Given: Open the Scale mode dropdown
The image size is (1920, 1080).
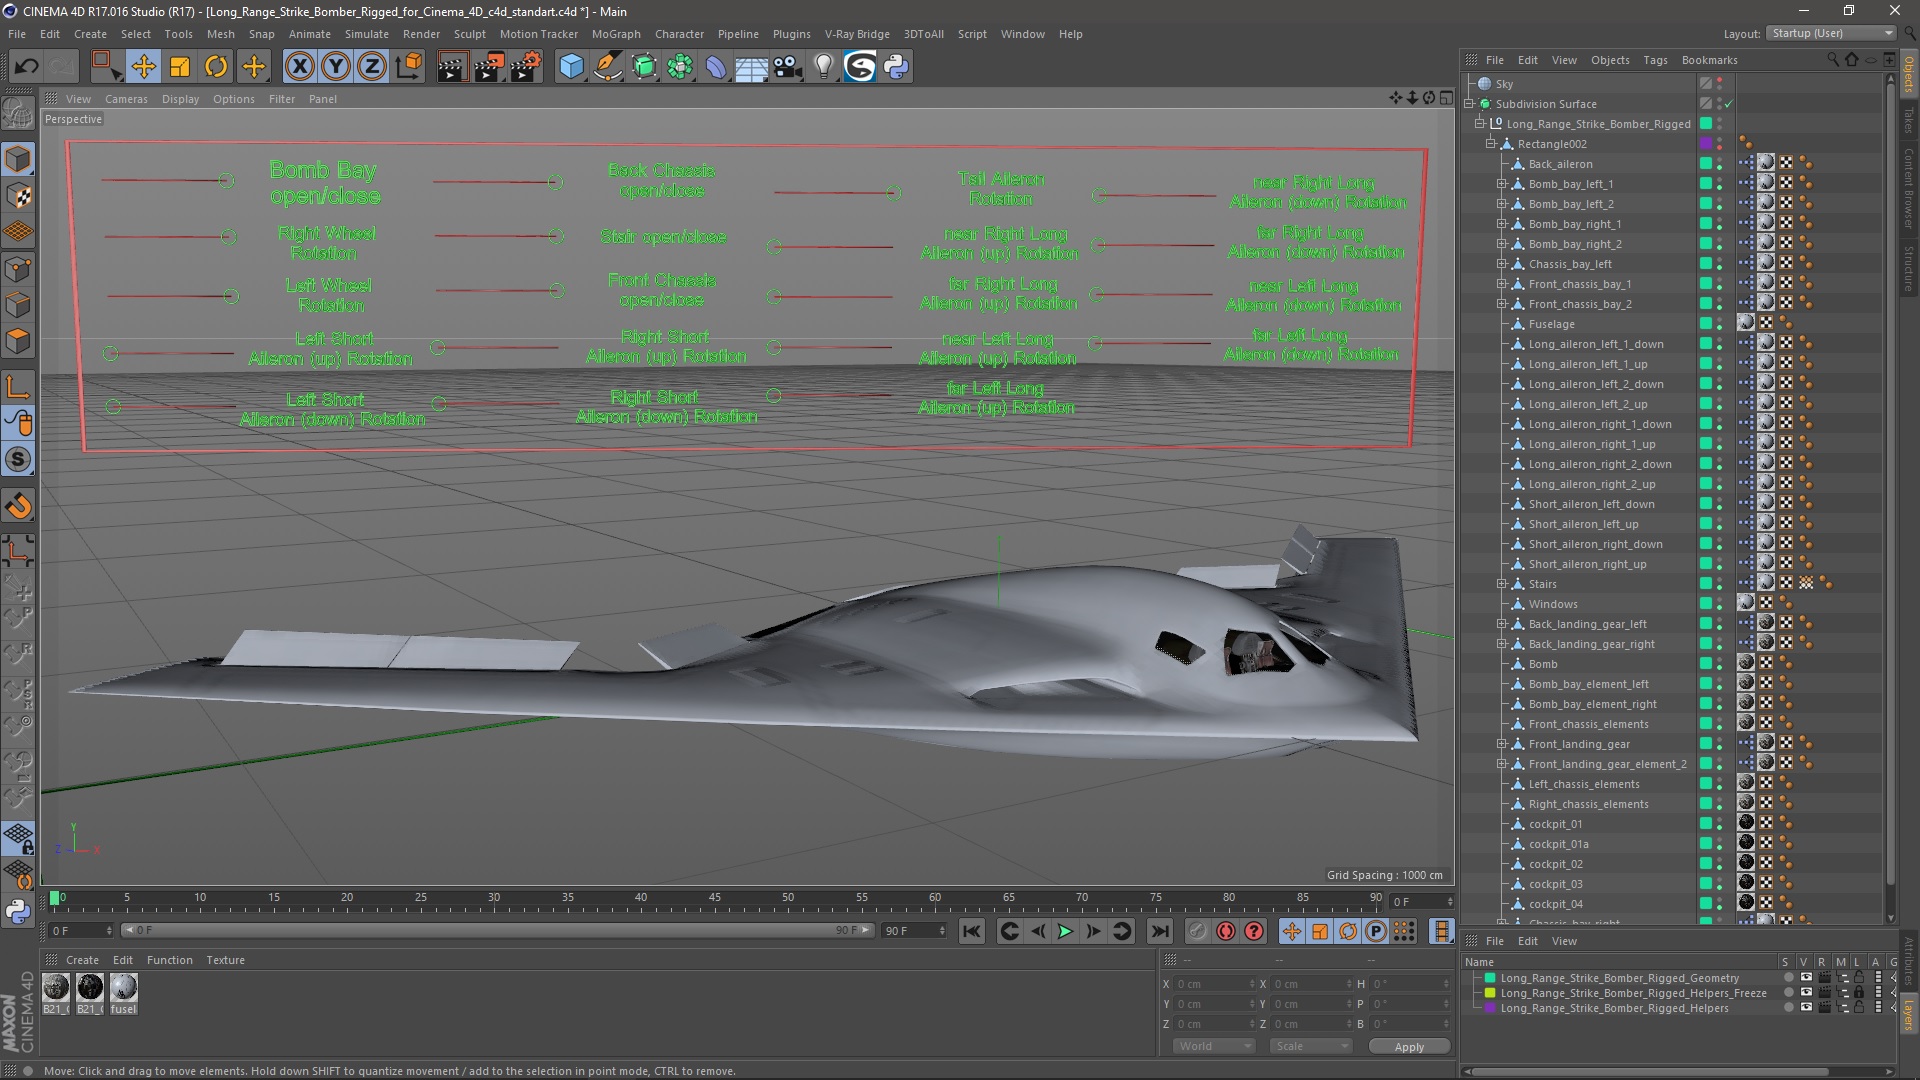Looking at the screenshot, I should pyautogui.click(x=1310, y=1046).
